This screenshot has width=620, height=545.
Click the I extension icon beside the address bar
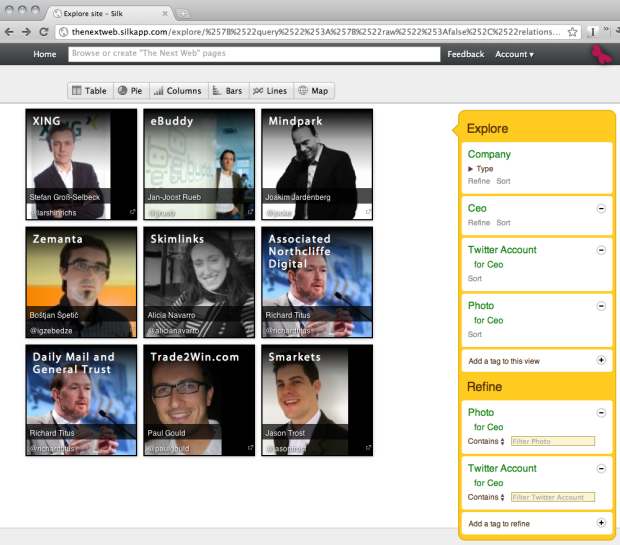click(x=592, y=32)
